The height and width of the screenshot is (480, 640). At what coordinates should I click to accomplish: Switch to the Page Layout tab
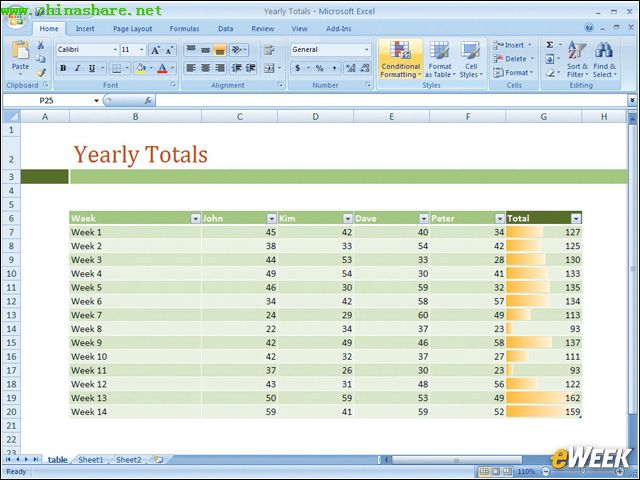click(x=132, y=29)
